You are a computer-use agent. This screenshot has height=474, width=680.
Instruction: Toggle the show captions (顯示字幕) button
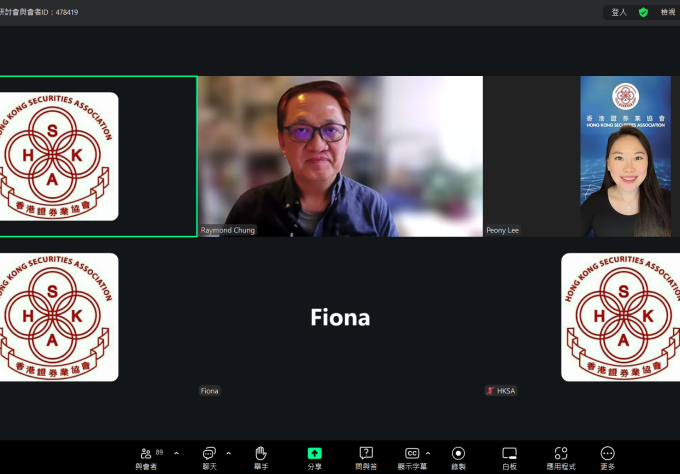point(411,456)
